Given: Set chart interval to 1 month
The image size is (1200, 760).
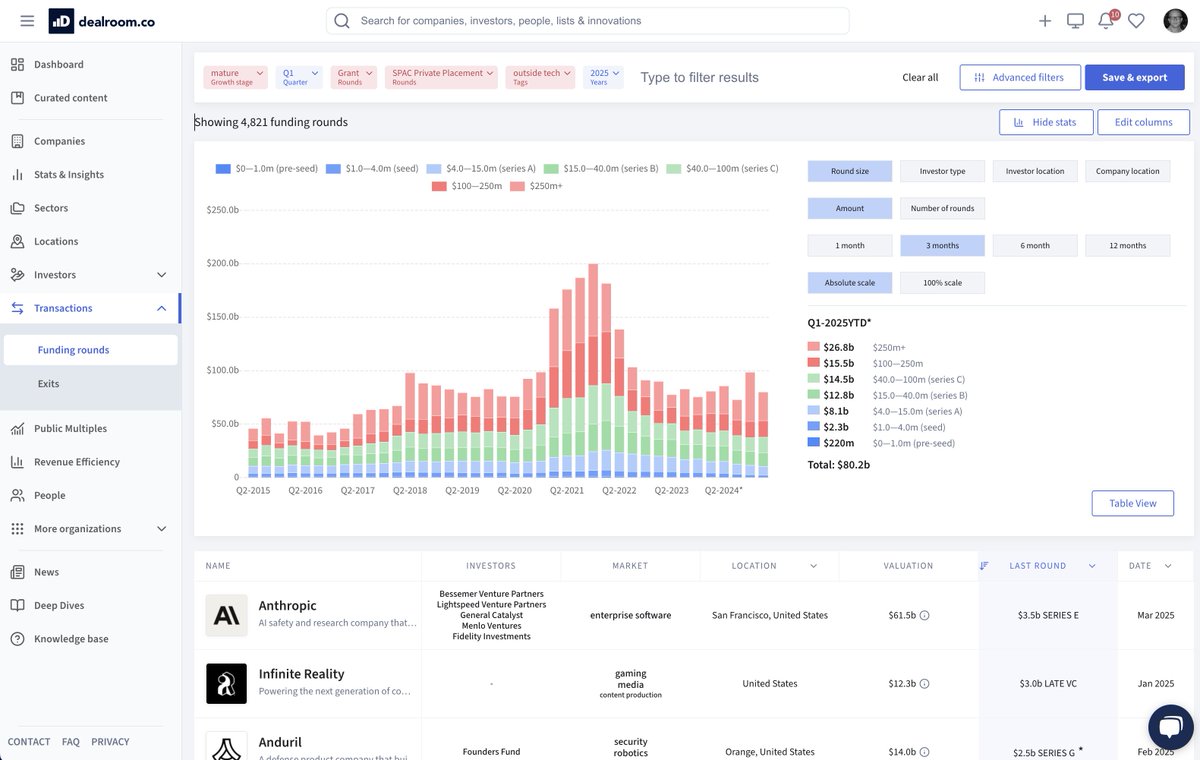Looking at the screenshot, I should pos(850,245).
